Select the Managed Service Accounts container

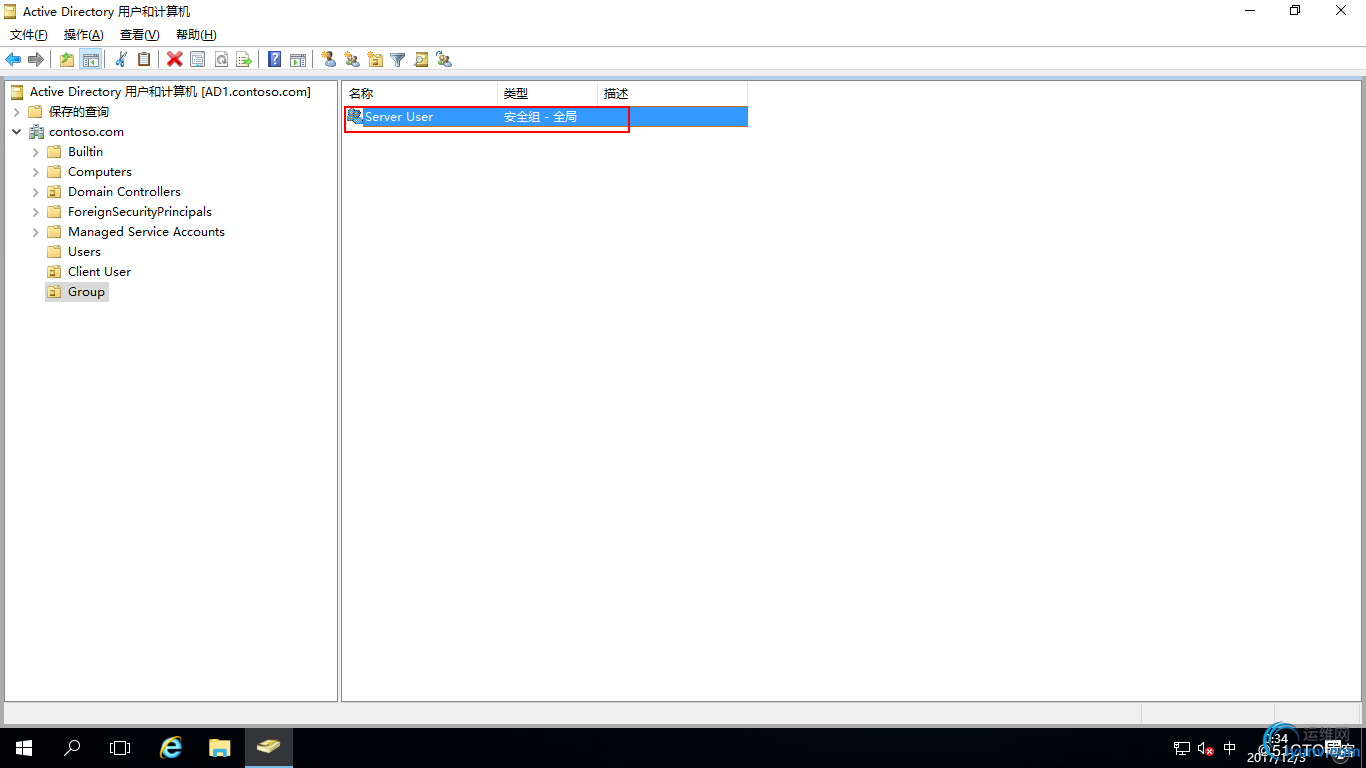[x=146, y=232]
